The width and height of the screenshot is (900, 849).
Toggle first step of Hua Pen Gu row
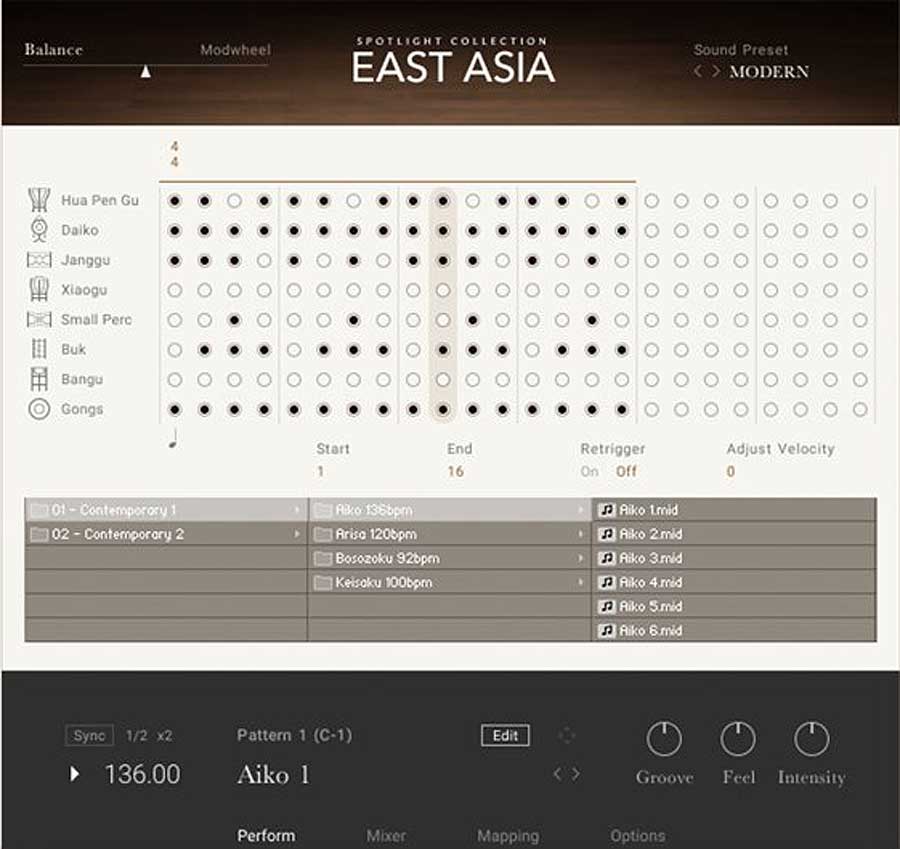coord(174,201)
